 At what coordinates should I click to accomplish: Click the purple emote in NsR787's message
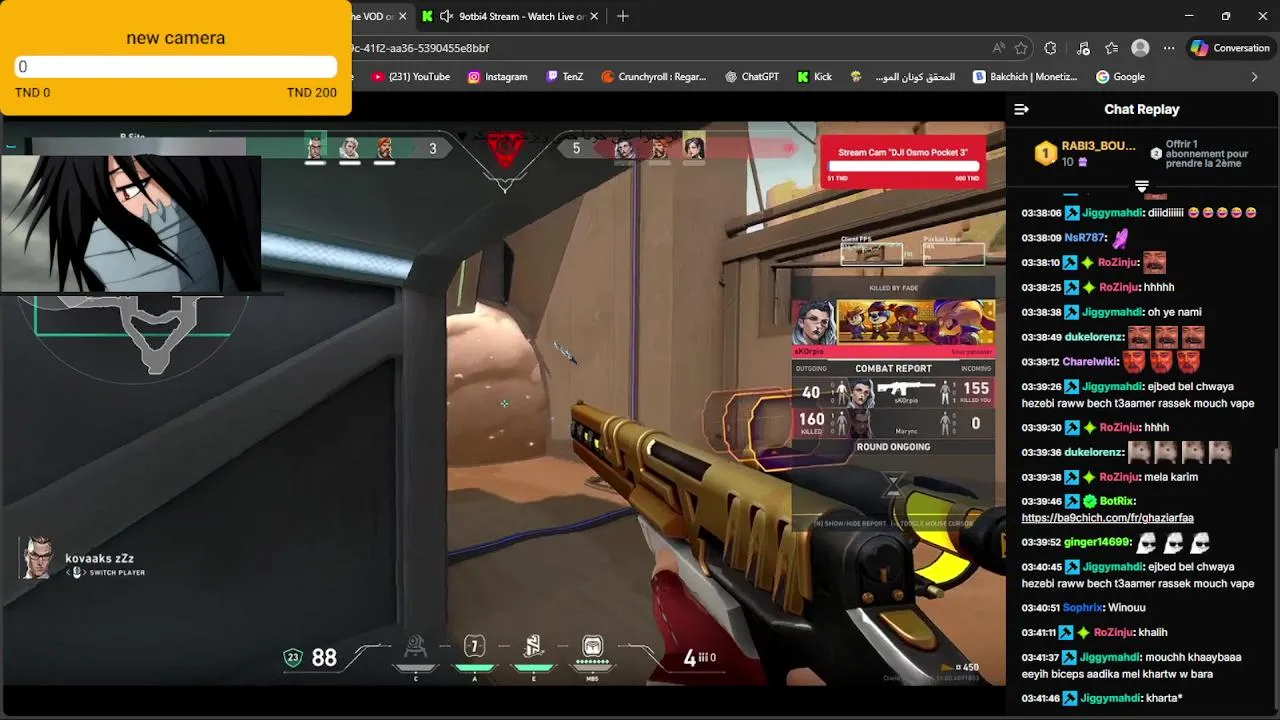[x=1122, y=238]
